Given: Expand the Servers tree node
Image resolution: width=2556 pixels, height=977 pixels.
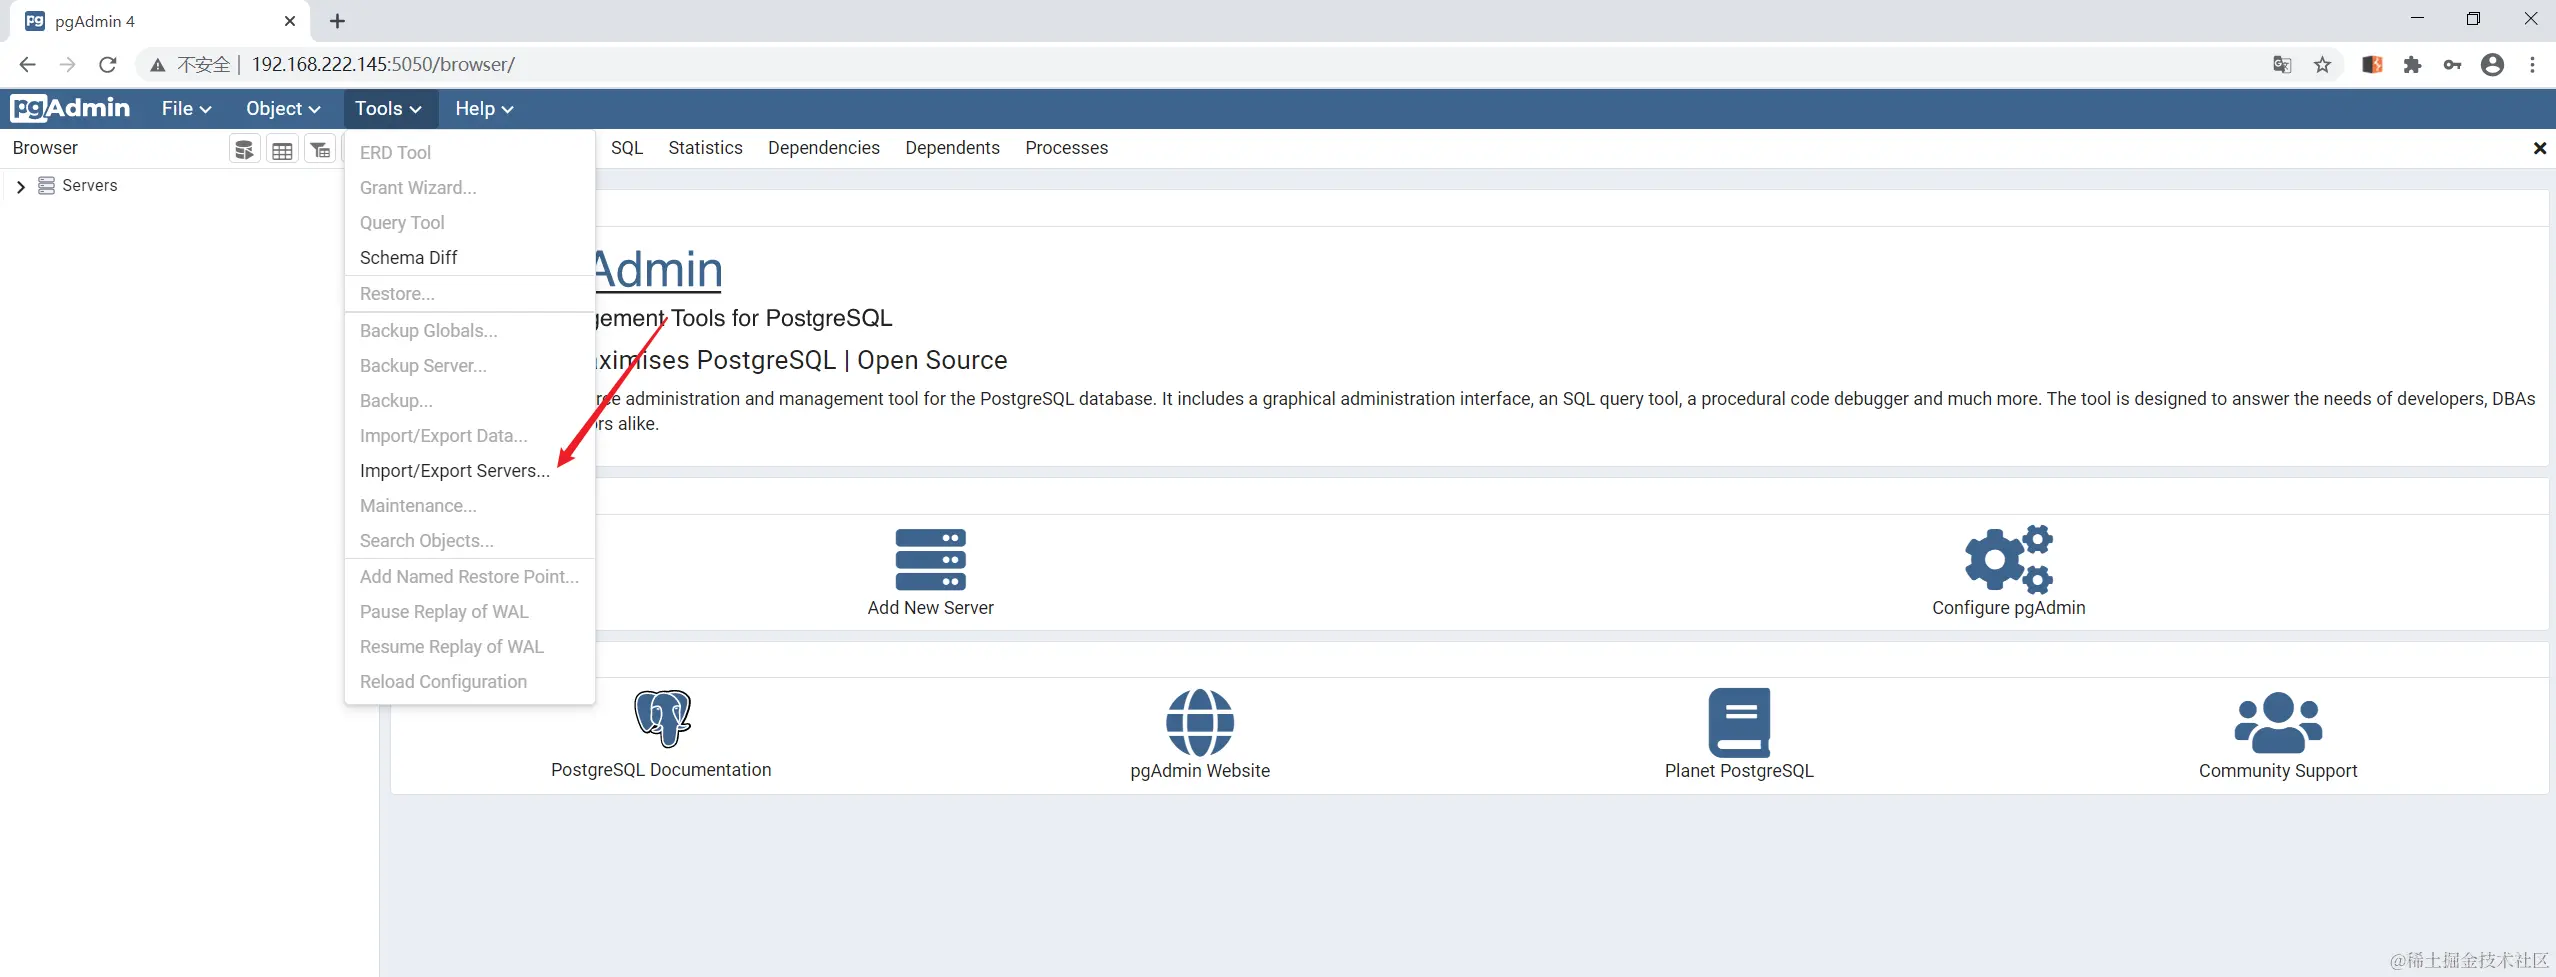Looking at the screenshot, I should click(x=20, y=187).
